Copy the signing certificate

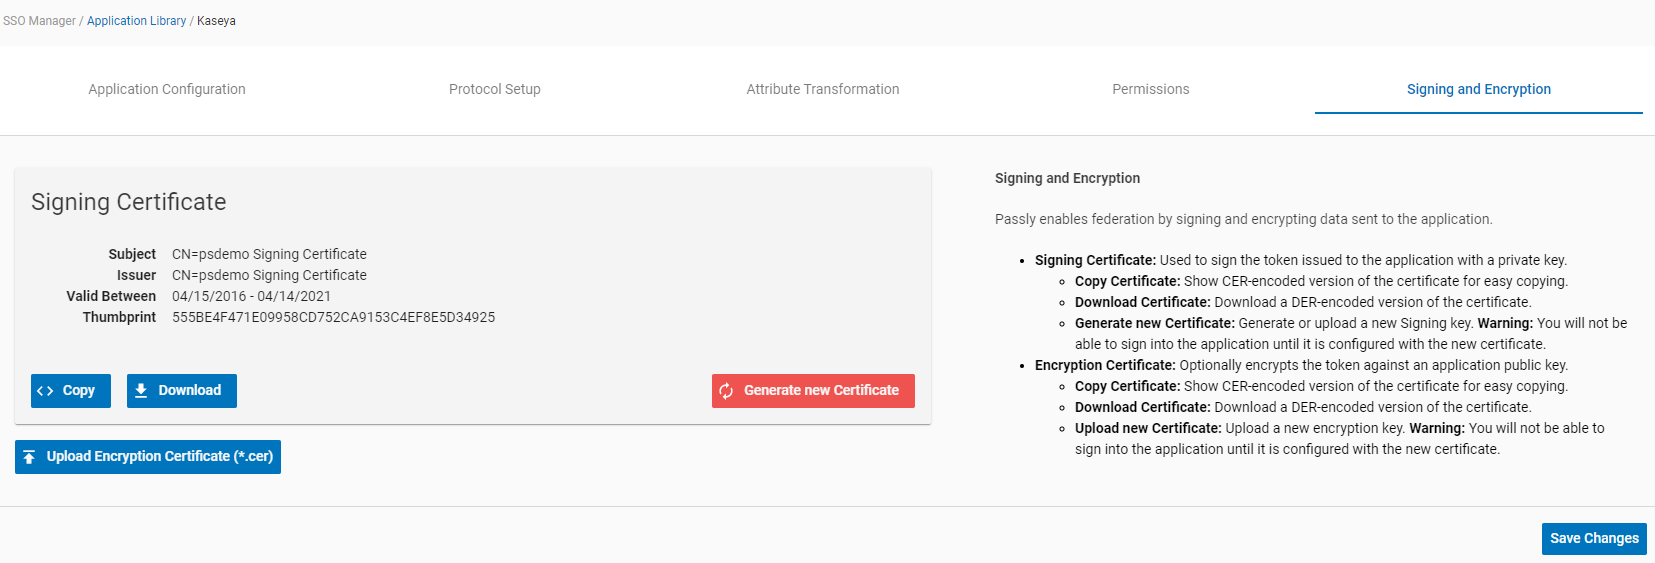click(x=71, y=391)
